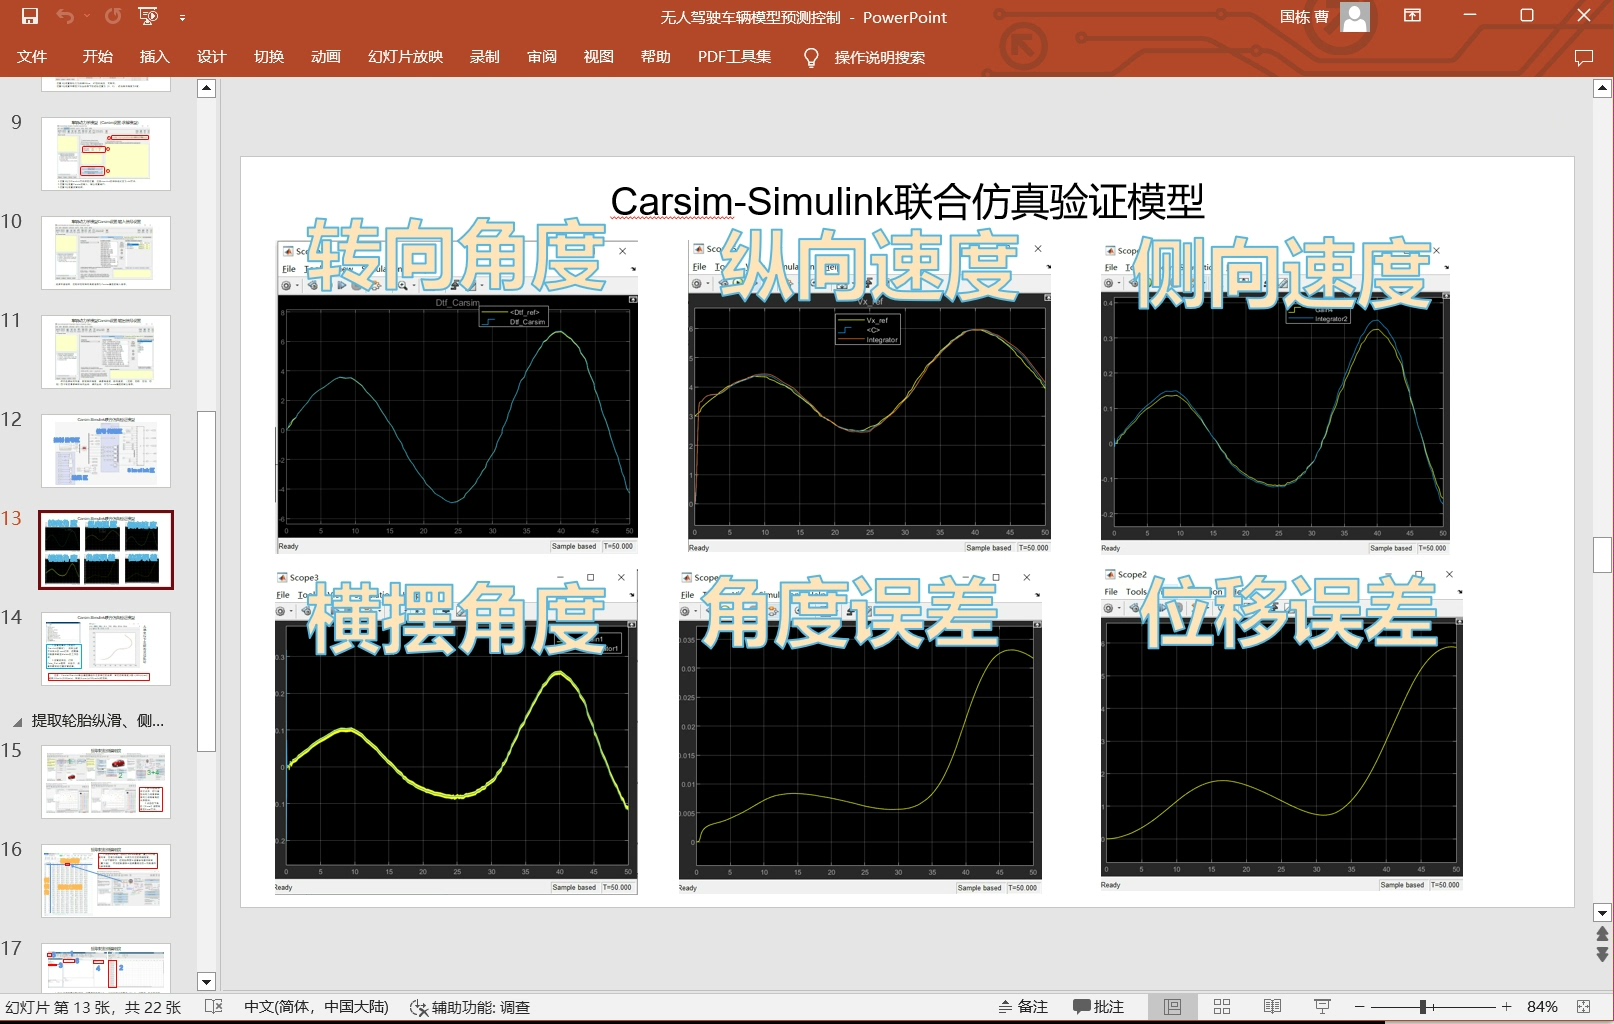This screenshot has height=1024, width=1614.
Task: Switch to Normal view icon
Action: [x=1172, y=1007]
